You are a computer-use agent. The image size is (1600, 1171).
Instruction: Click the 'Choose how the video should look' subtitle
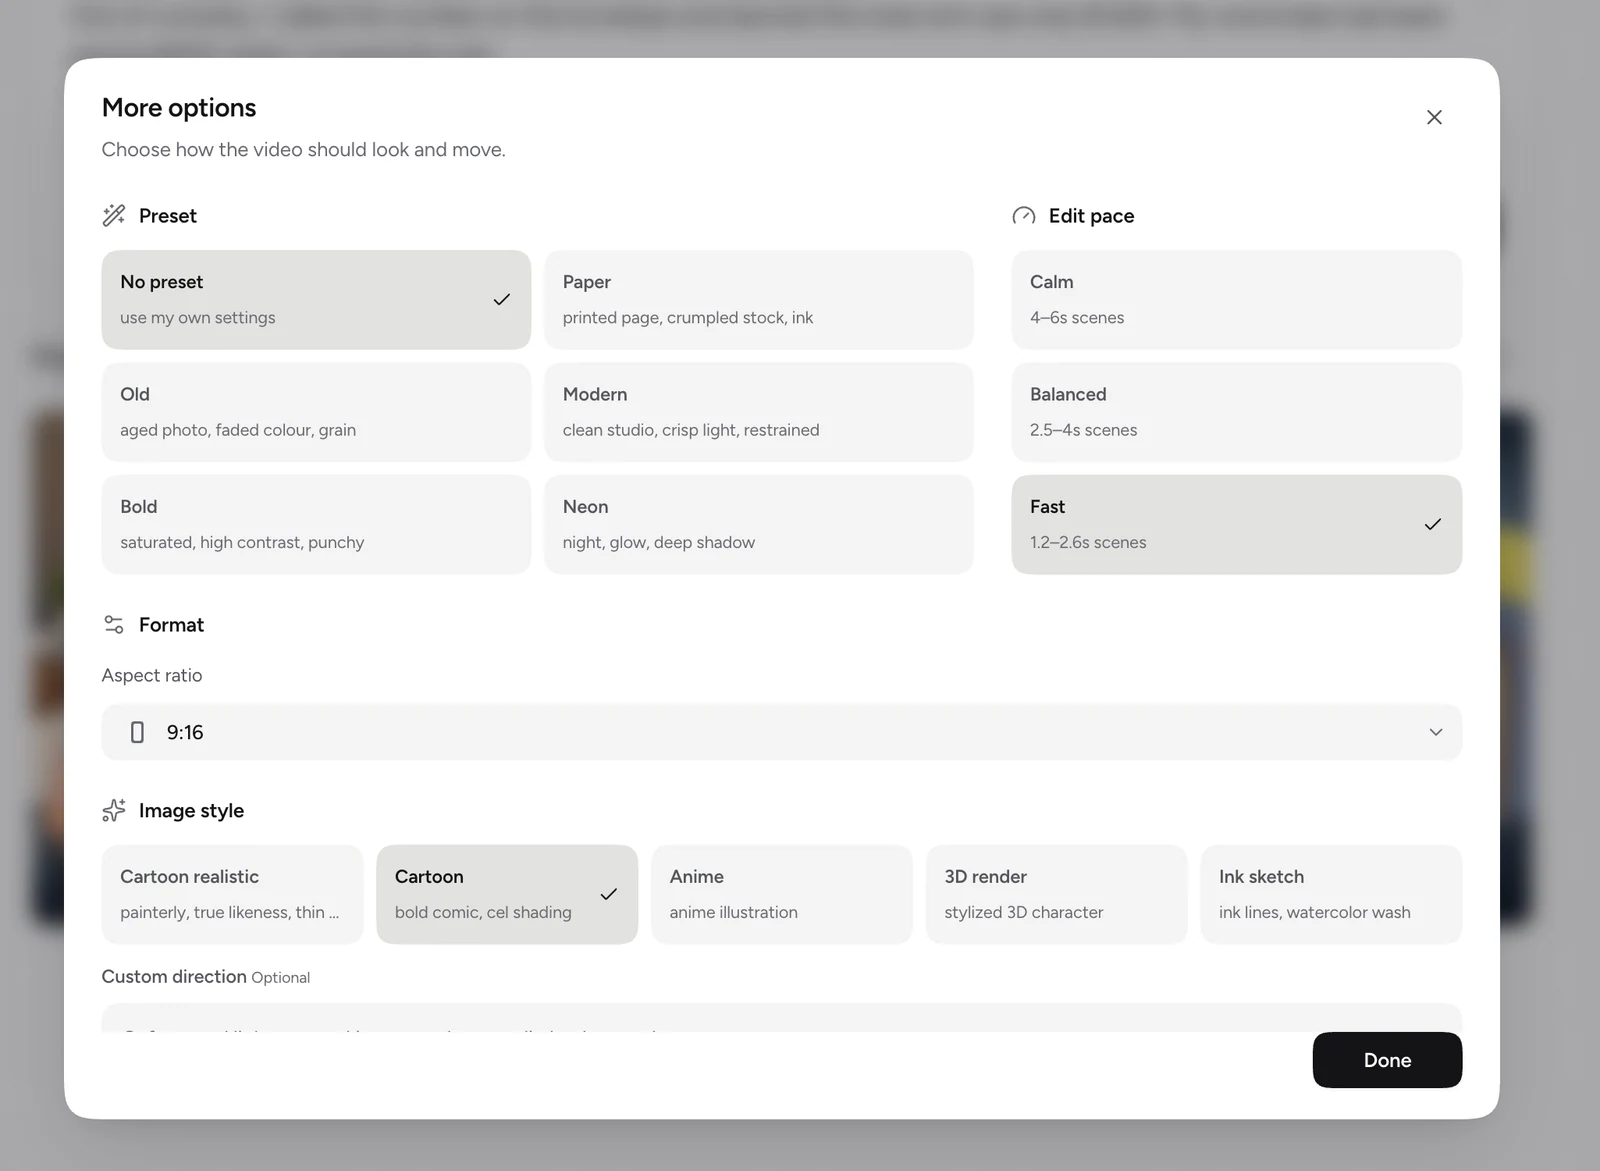click(x=304, y=149)
